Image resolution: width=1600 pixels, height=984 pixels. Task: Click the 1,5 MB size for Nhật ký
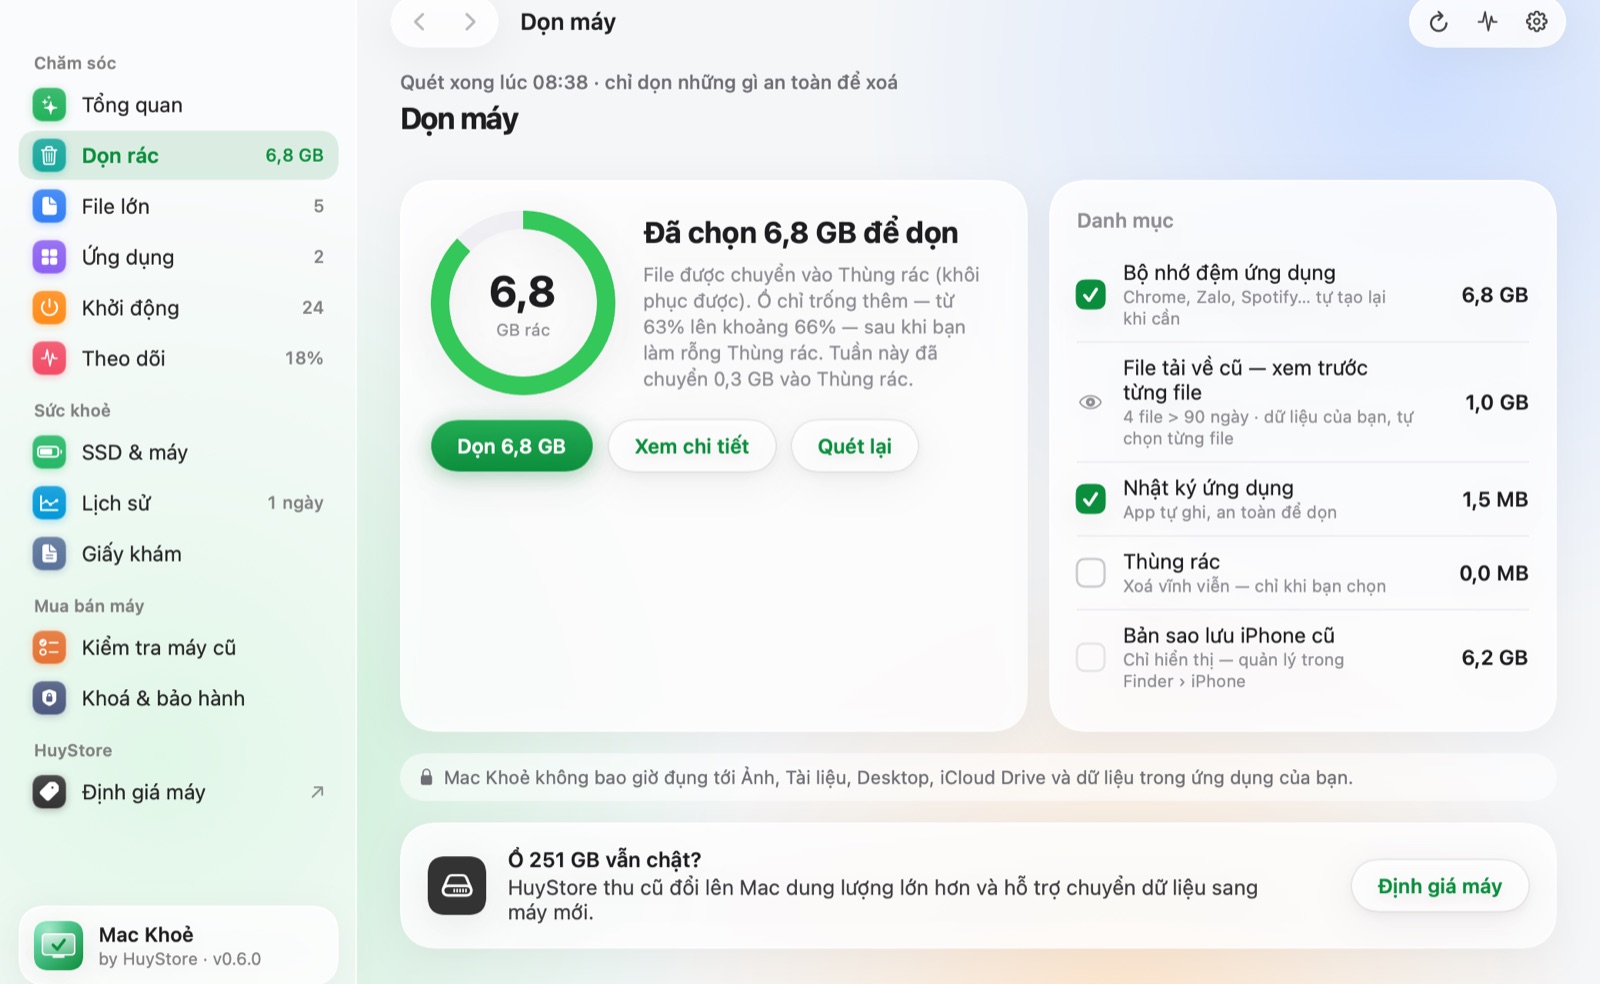pyautogui.click(x=1495, y=499)
